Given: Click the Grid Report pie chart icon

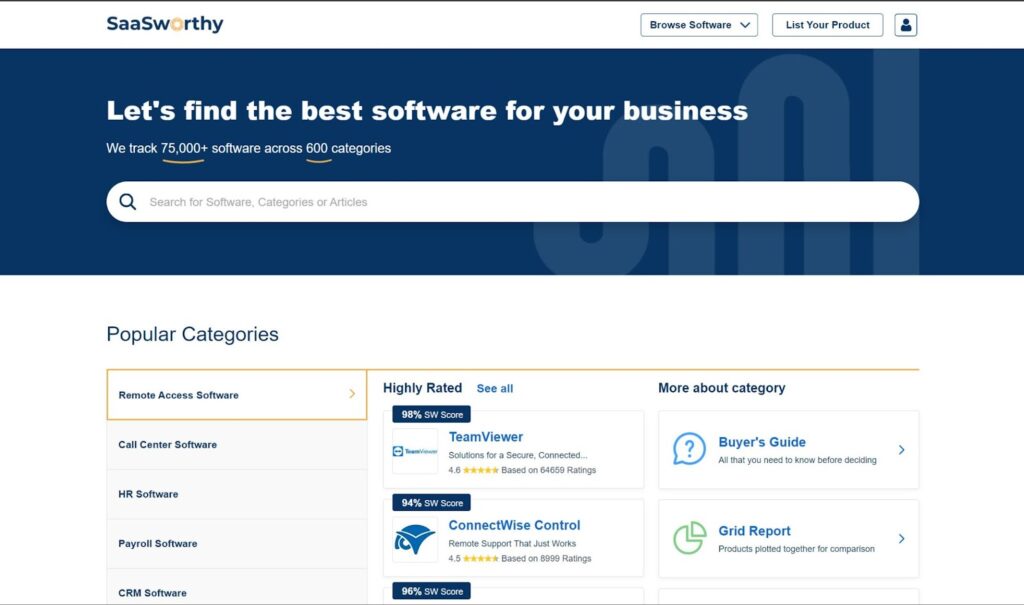Looking at the screenshot, I should click(x=689, y=538).
